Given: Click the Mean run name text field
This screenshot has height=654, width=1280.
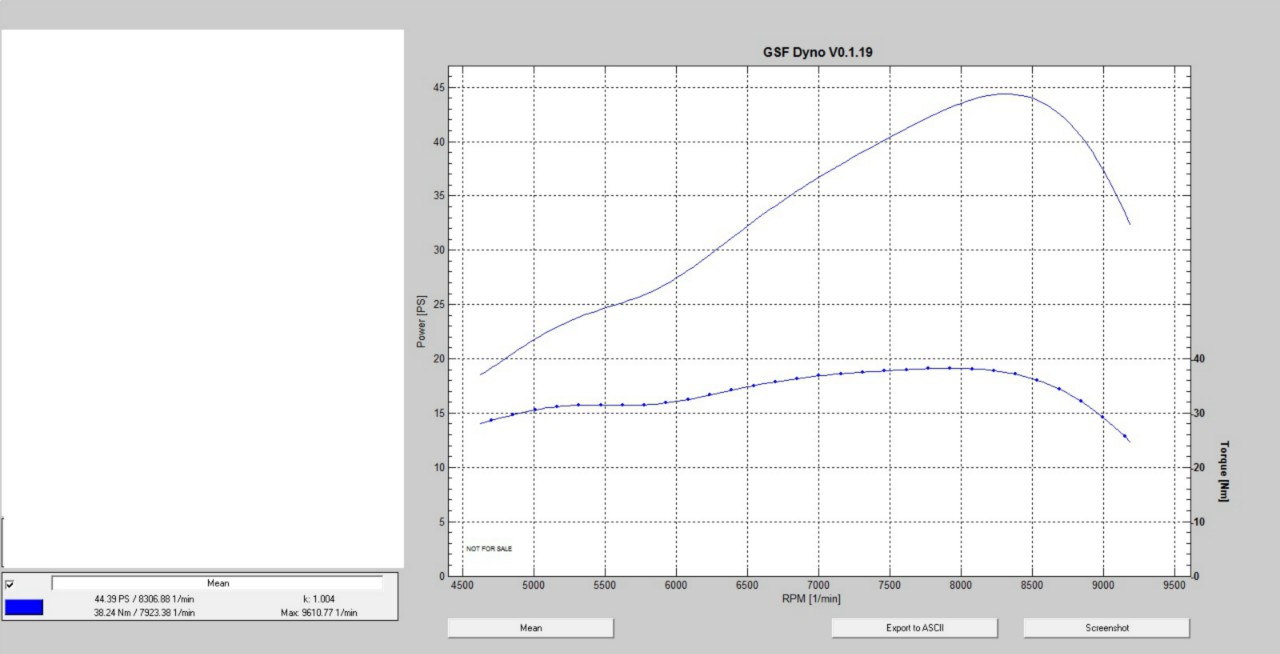Looking at the screenshot, I should click(x=217, y=583).
